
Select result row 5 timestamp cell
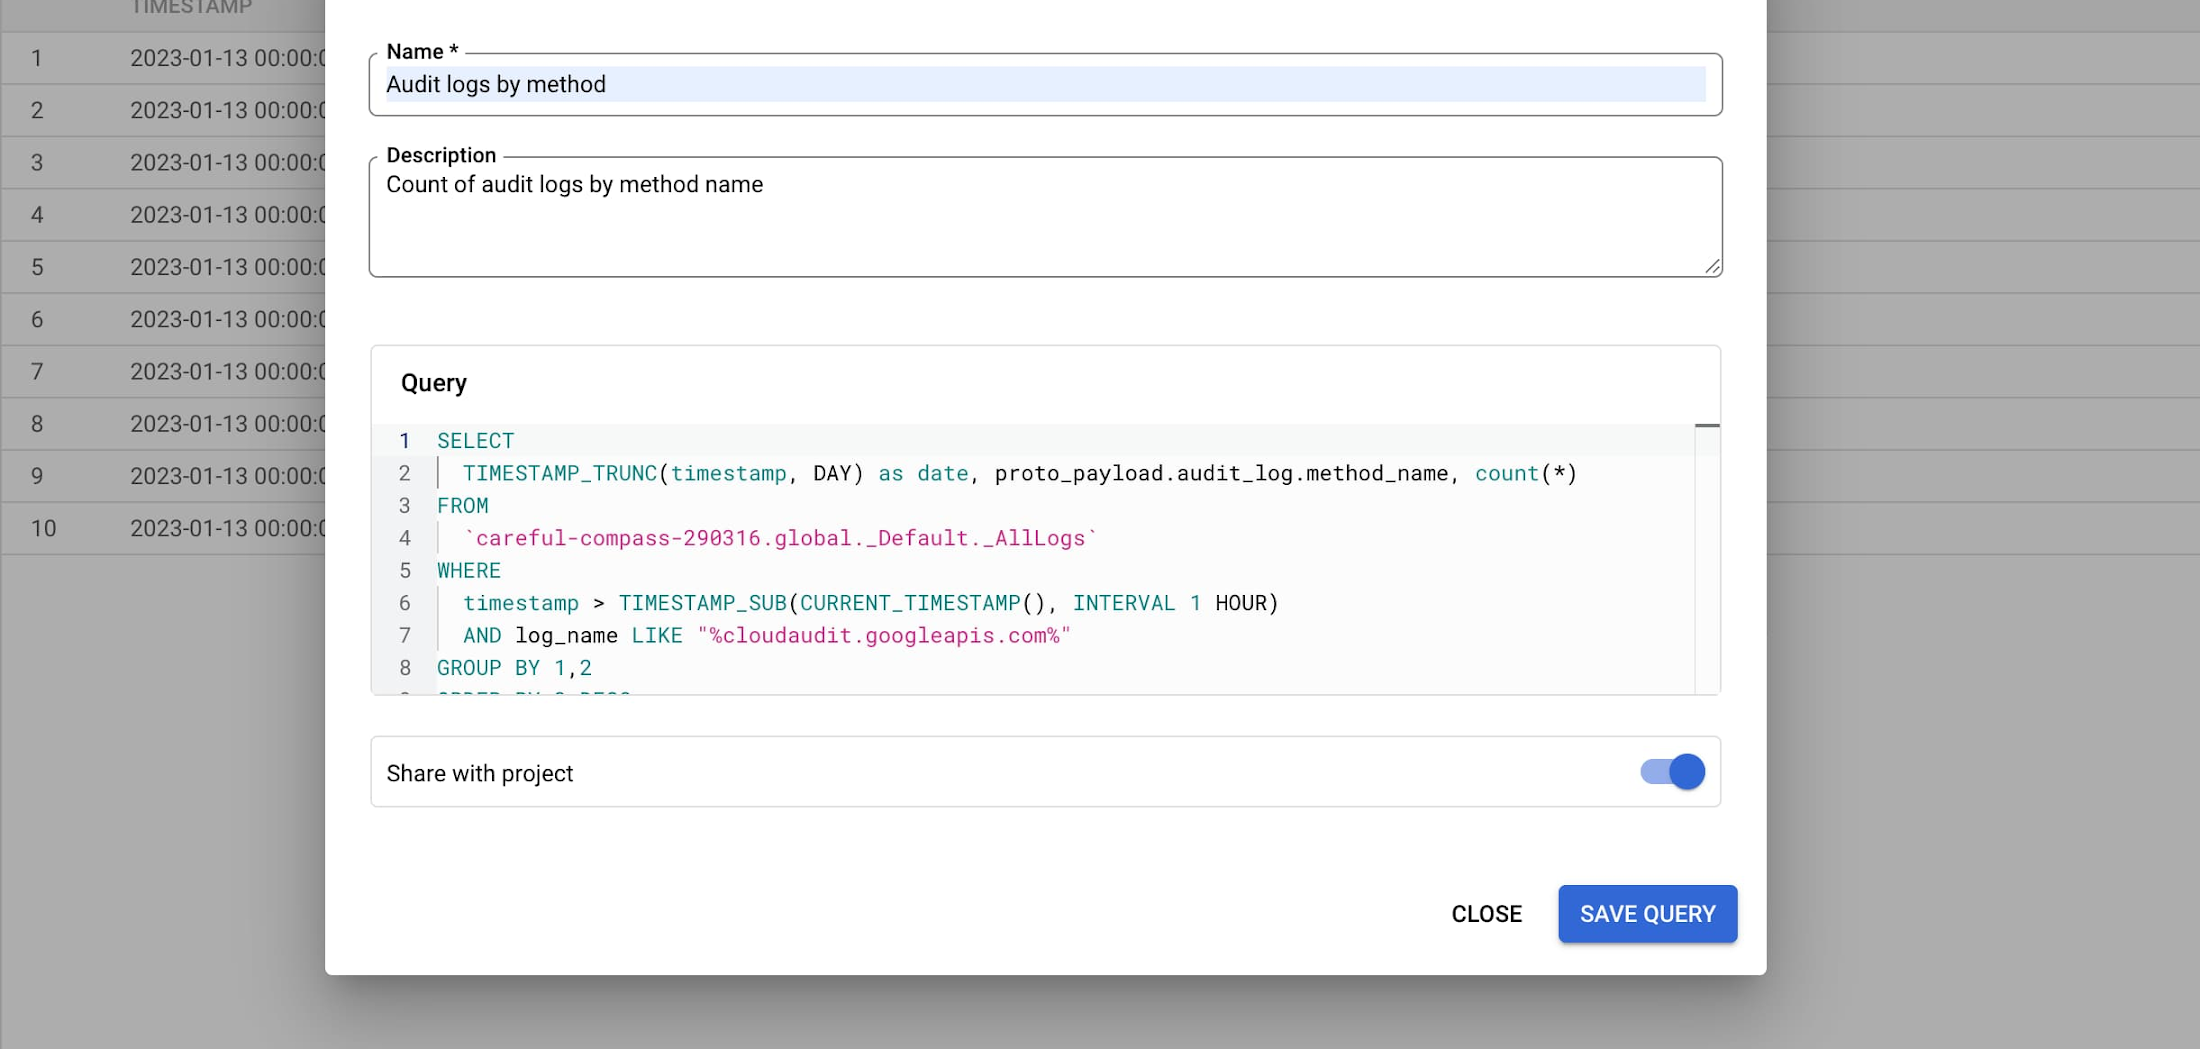226,267
